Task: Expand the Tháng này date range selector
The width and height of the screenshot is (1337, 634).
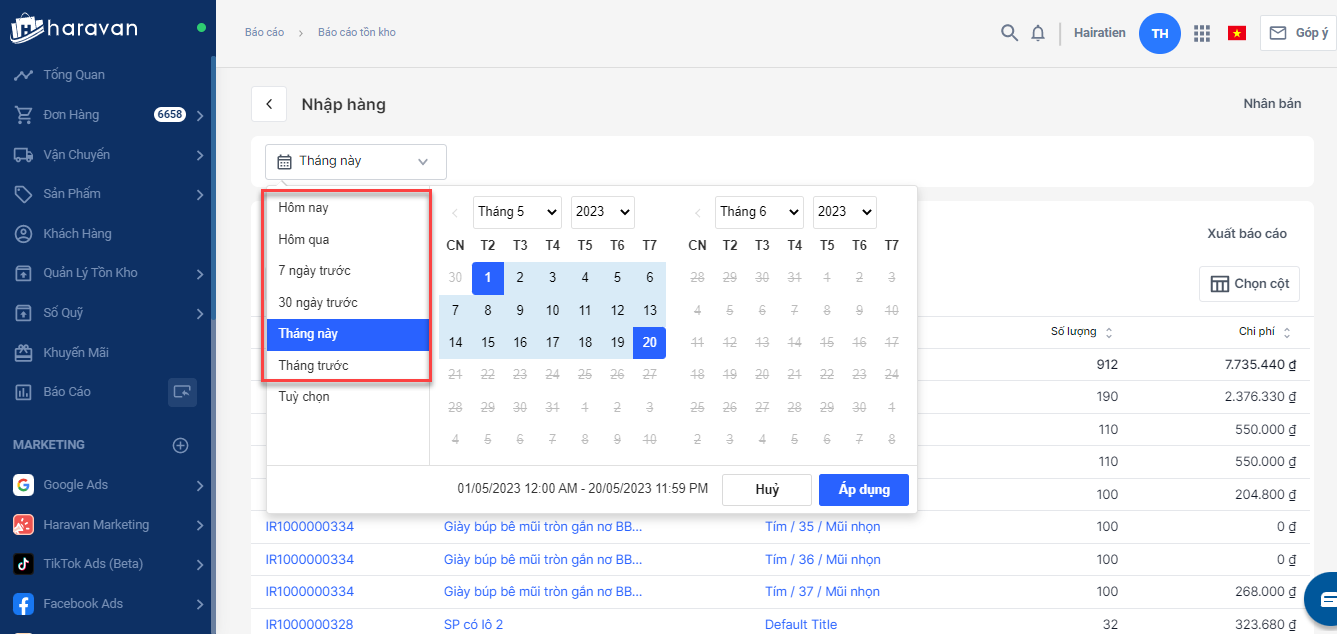Action: (x=355, y=161)
